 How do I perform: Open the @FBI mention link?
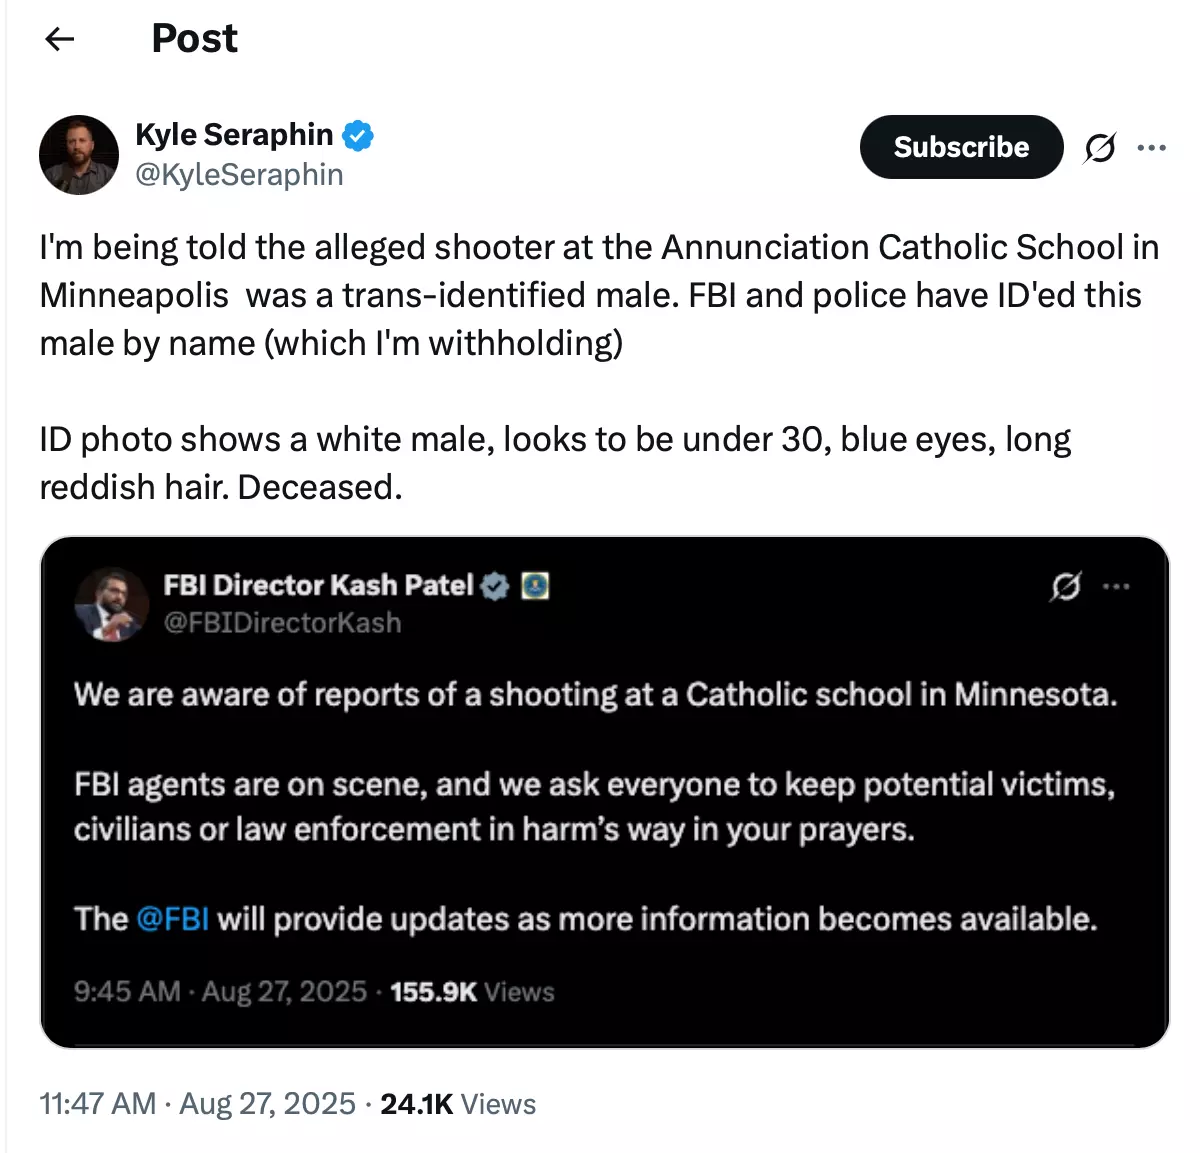172,919
